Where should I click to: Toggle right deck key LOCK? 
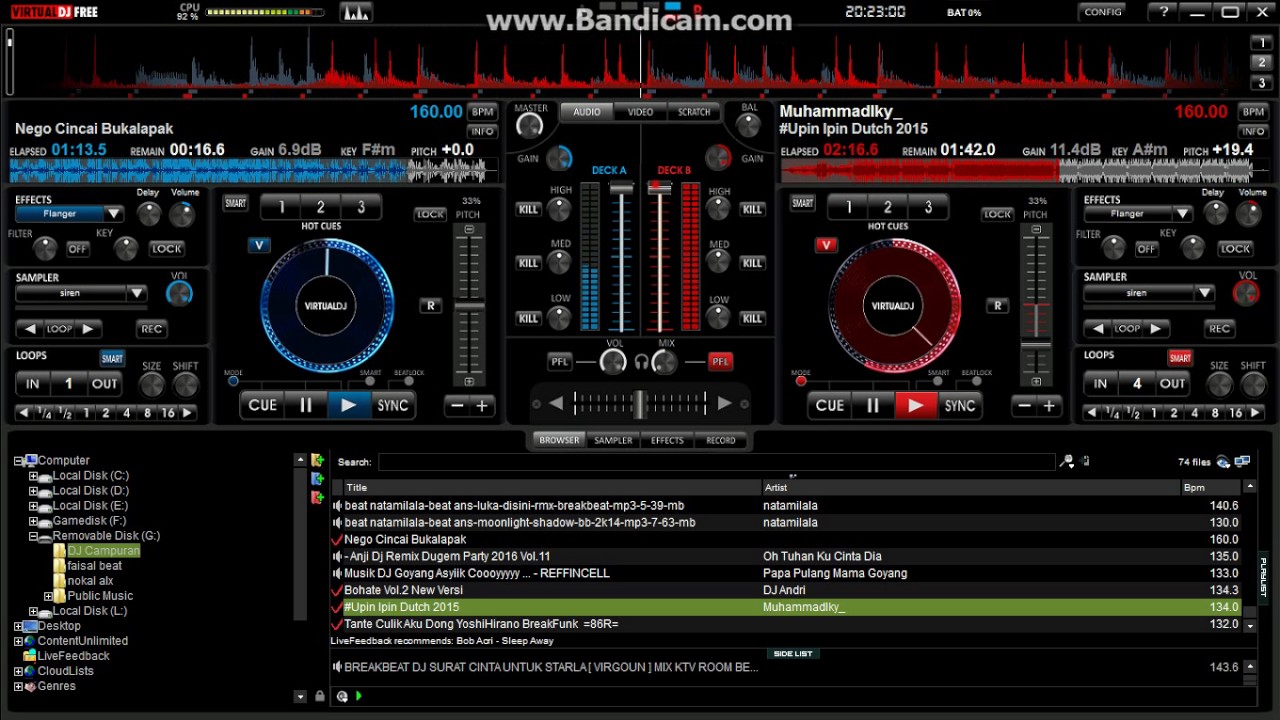click(x=1235, y=248)
